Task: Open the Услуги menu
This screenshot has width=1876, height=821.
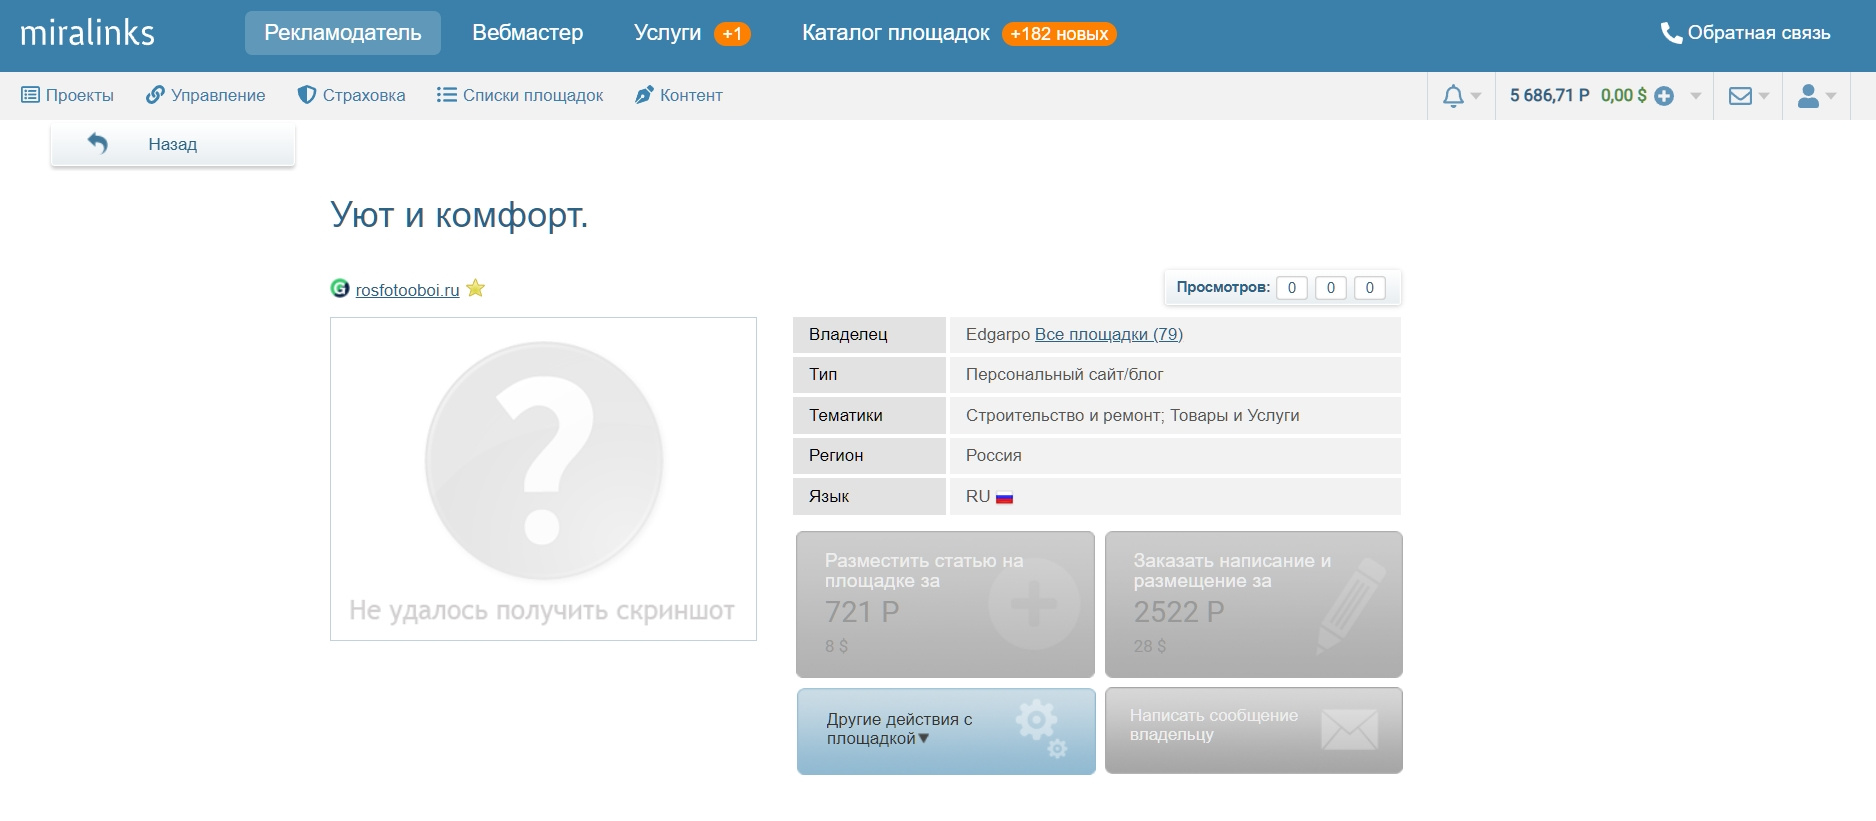Action: (x=667, y=33)
